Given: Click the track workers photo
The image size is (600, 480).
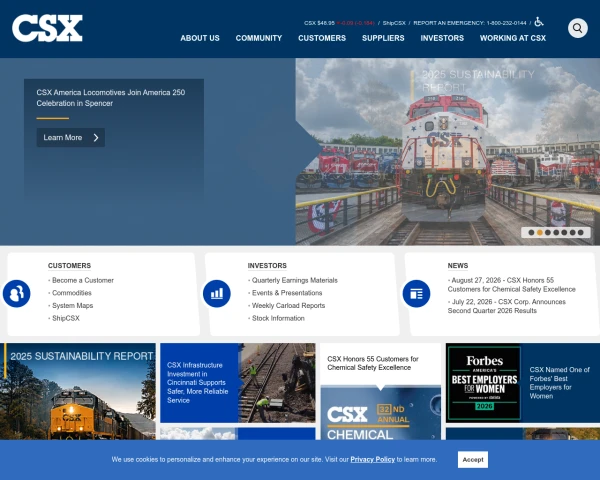Looking at the screenshot, I should pyautogui.click(x=277, y=383).
